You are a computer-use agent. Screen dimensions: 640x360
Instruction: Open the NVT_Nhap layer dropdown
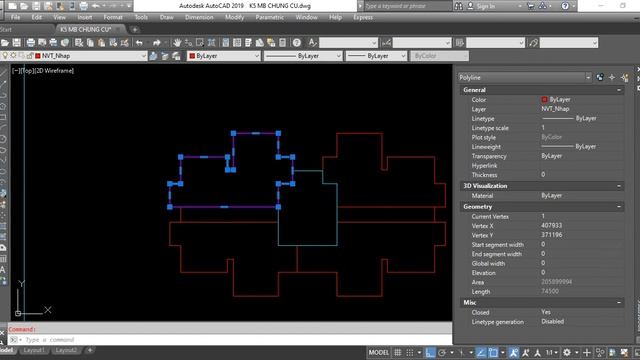click(143, 56)
